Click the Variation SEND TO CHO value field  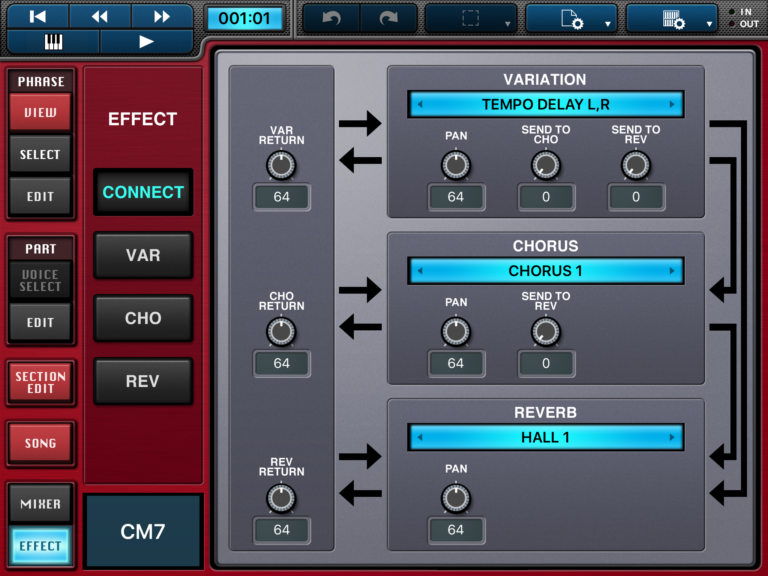coord(546,197)
